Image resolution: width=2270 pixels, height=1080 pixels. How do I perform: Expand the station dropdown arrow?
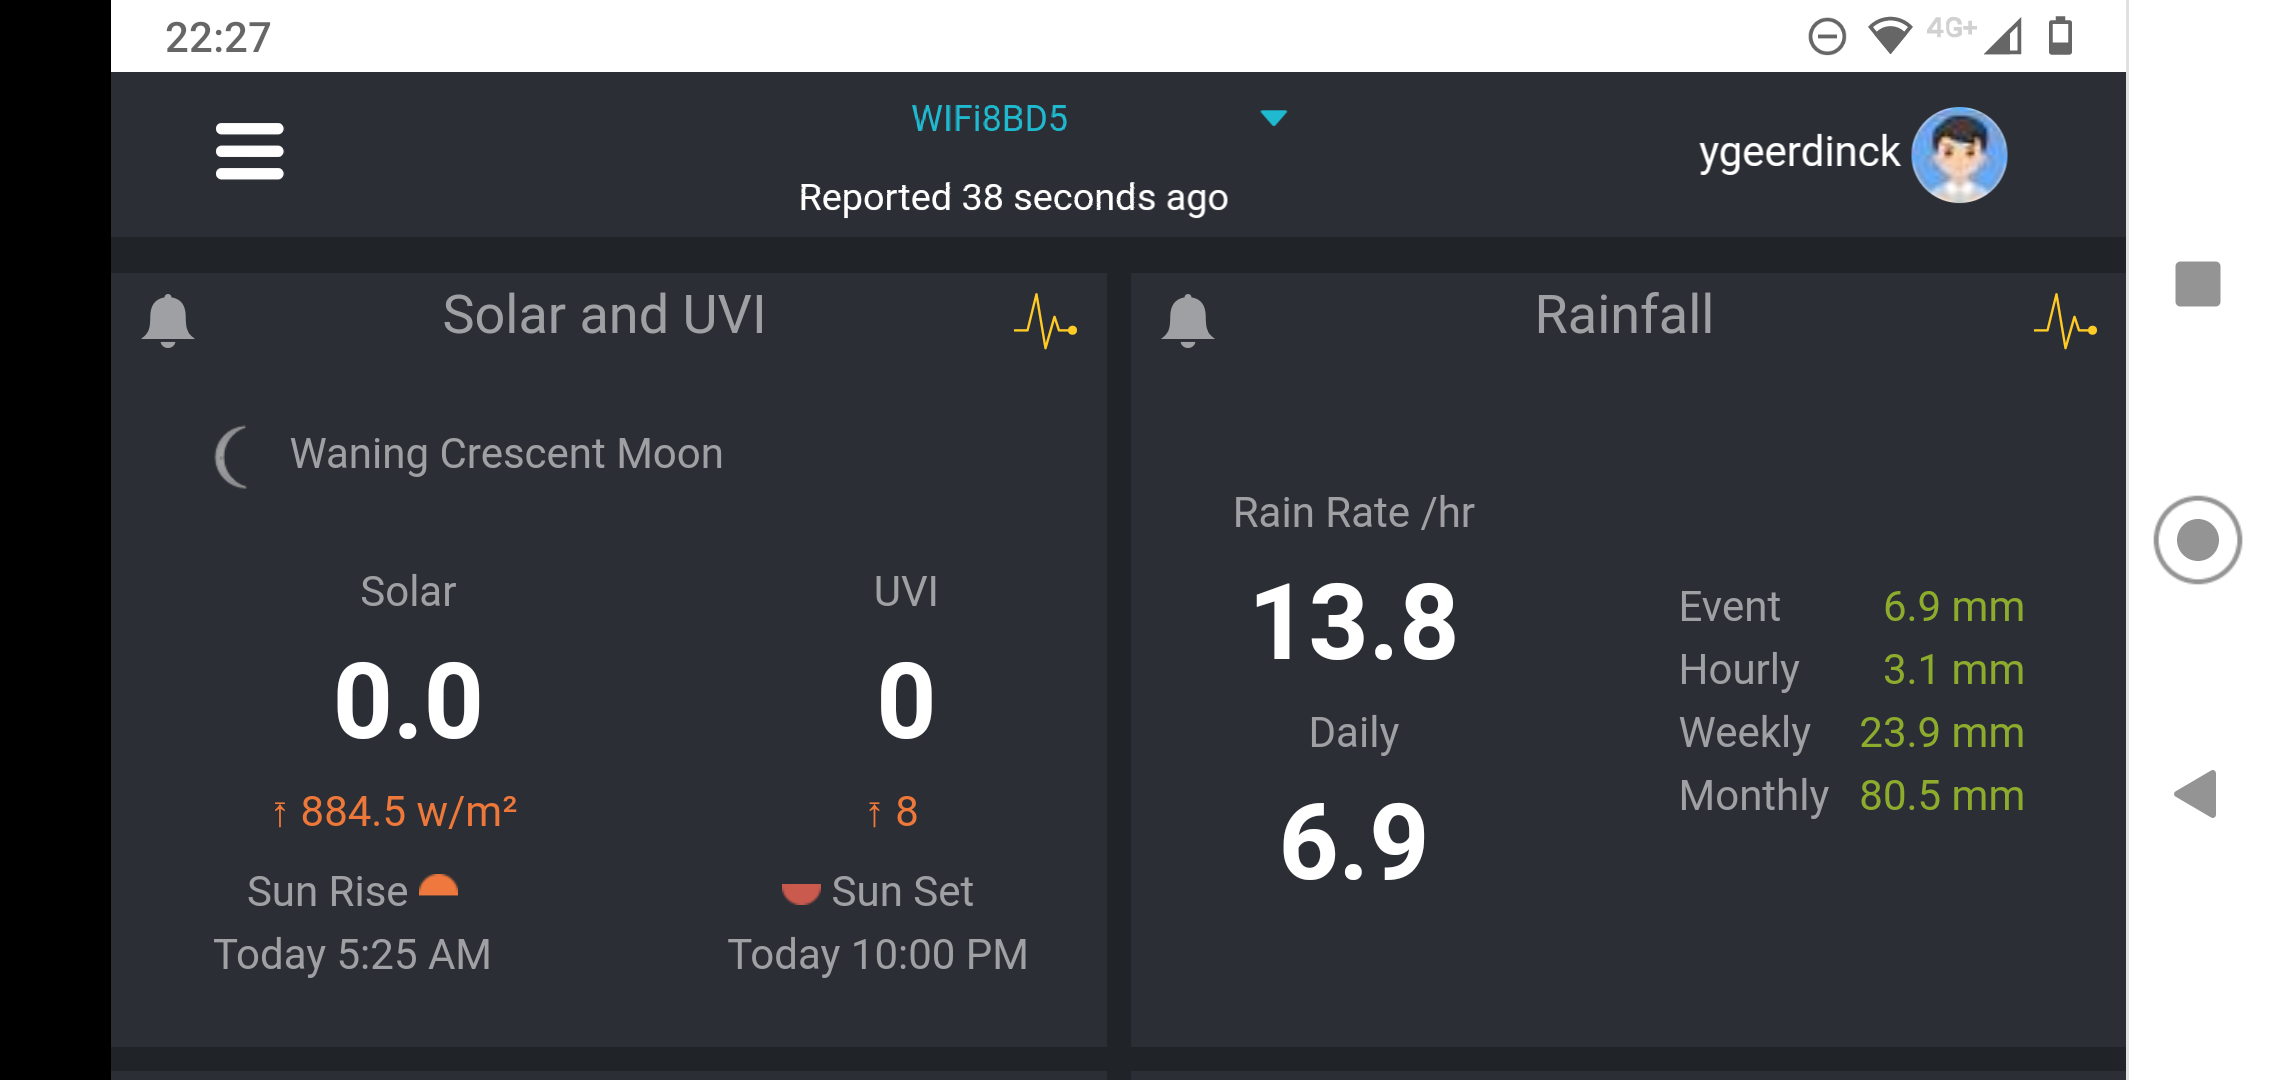[1273, 118]
